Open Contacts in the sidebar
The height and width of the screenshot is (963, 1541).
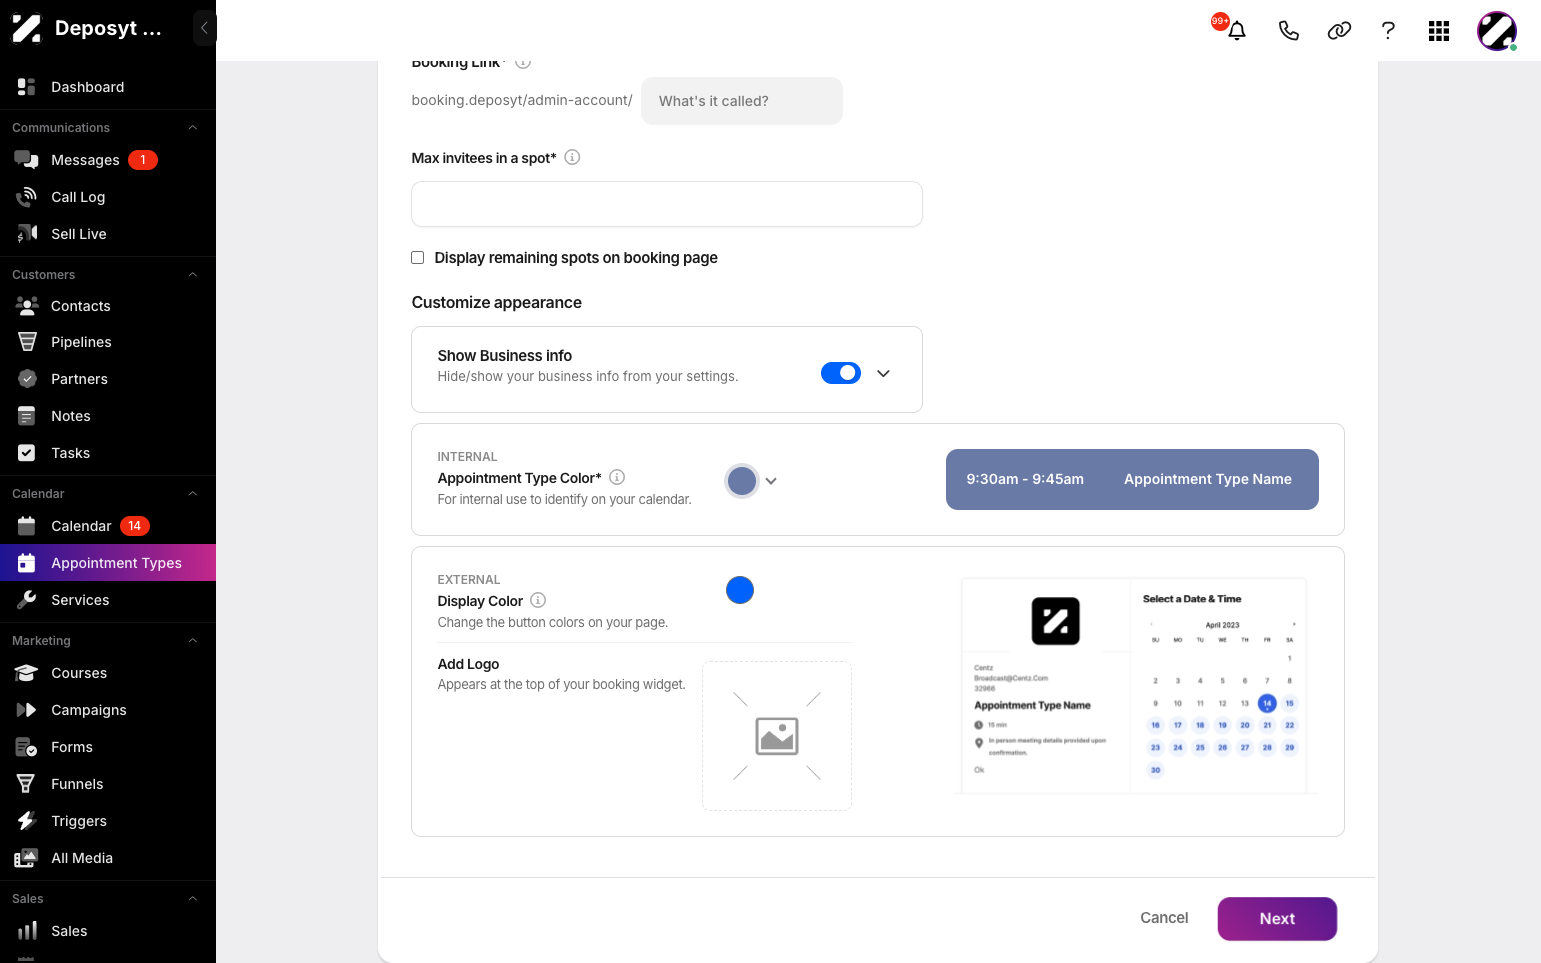point(108,306)
